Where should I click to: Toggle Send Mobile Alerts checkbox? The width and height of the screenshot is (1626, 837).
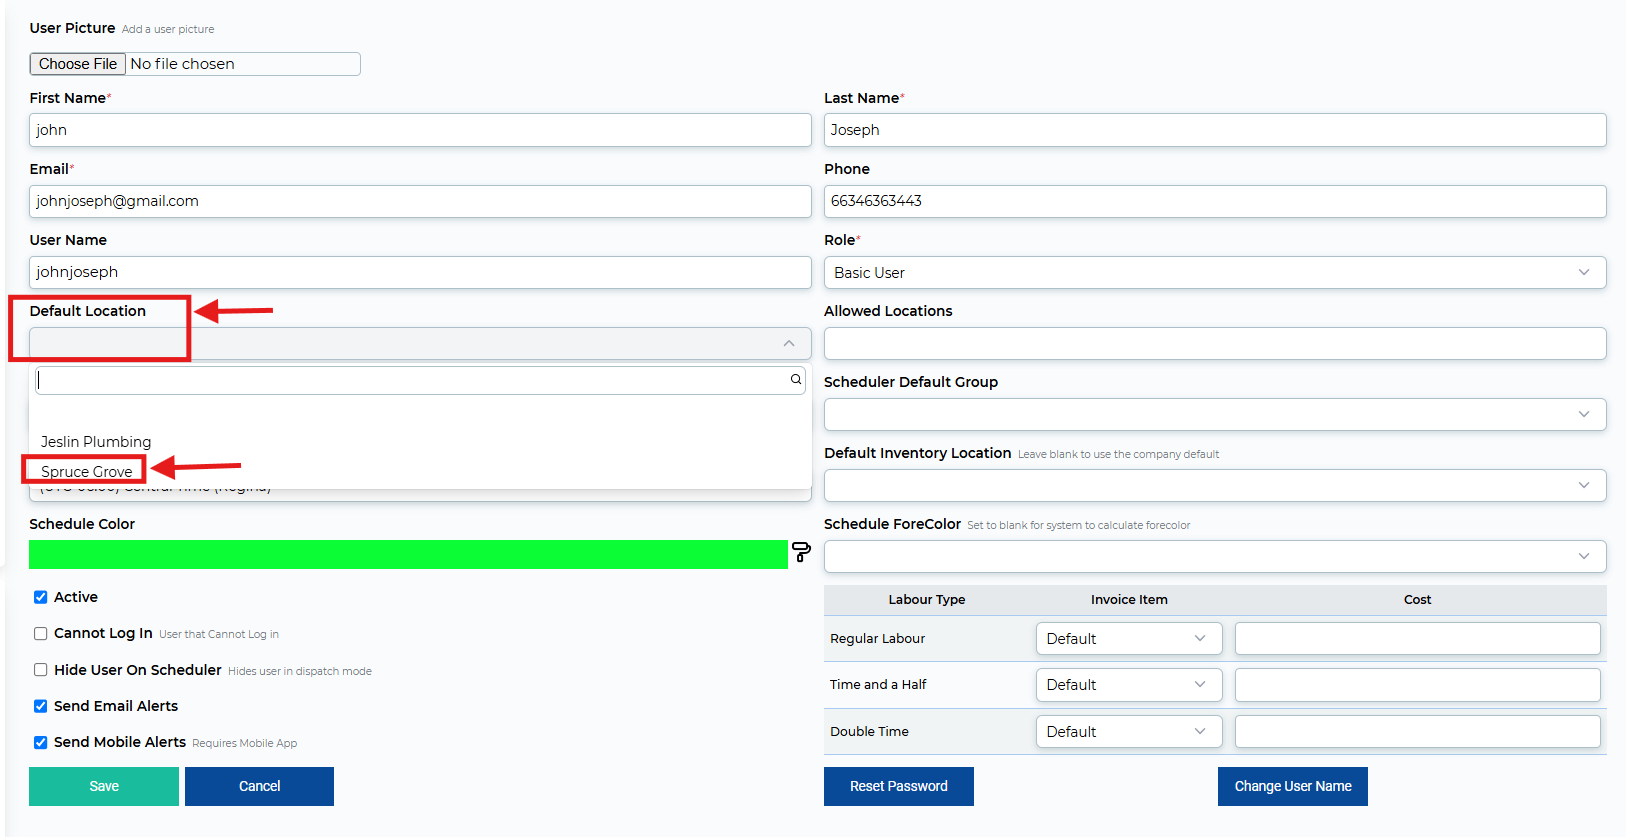coord(41,742)
